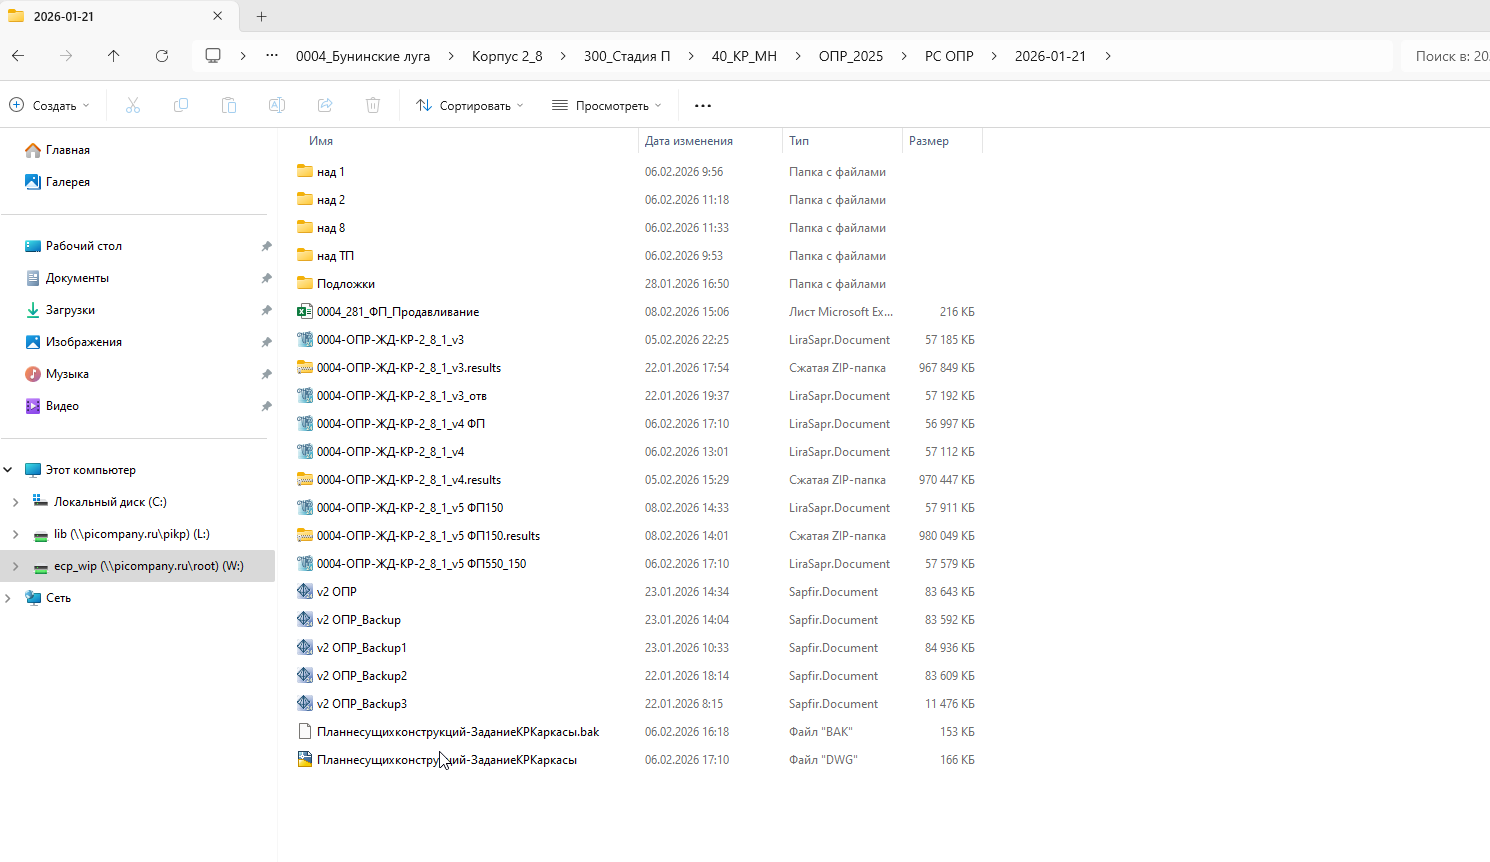Image resolution: width=1490 pixels, height=862 pixels.
Task: Click the Rename icon in toolbar
Action: click(277, 105)
